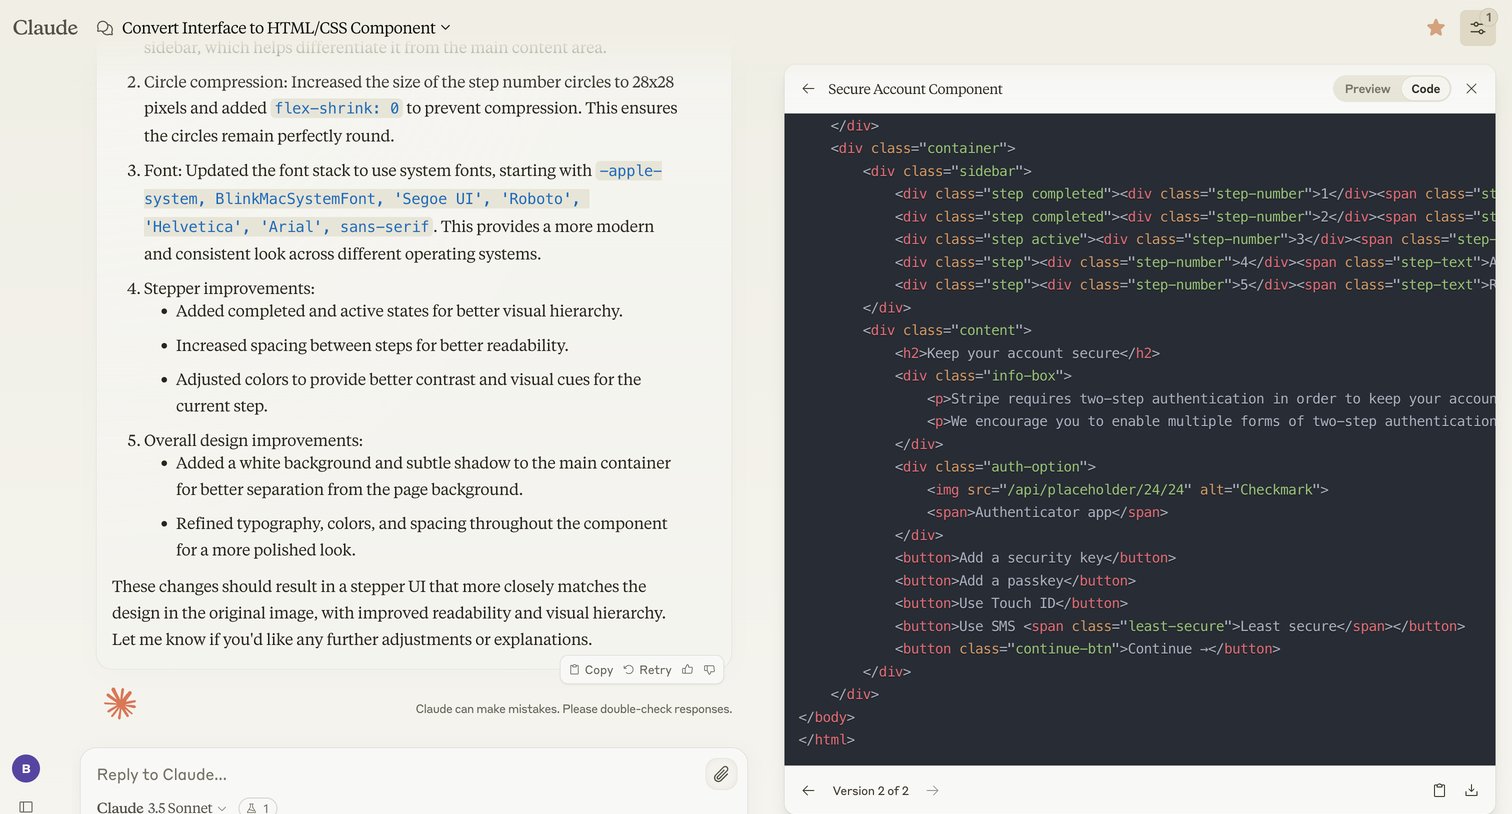Click 'Version 2 of 2' label
The width and height of the screenshot is (1512, 814).
pos(870,791)
